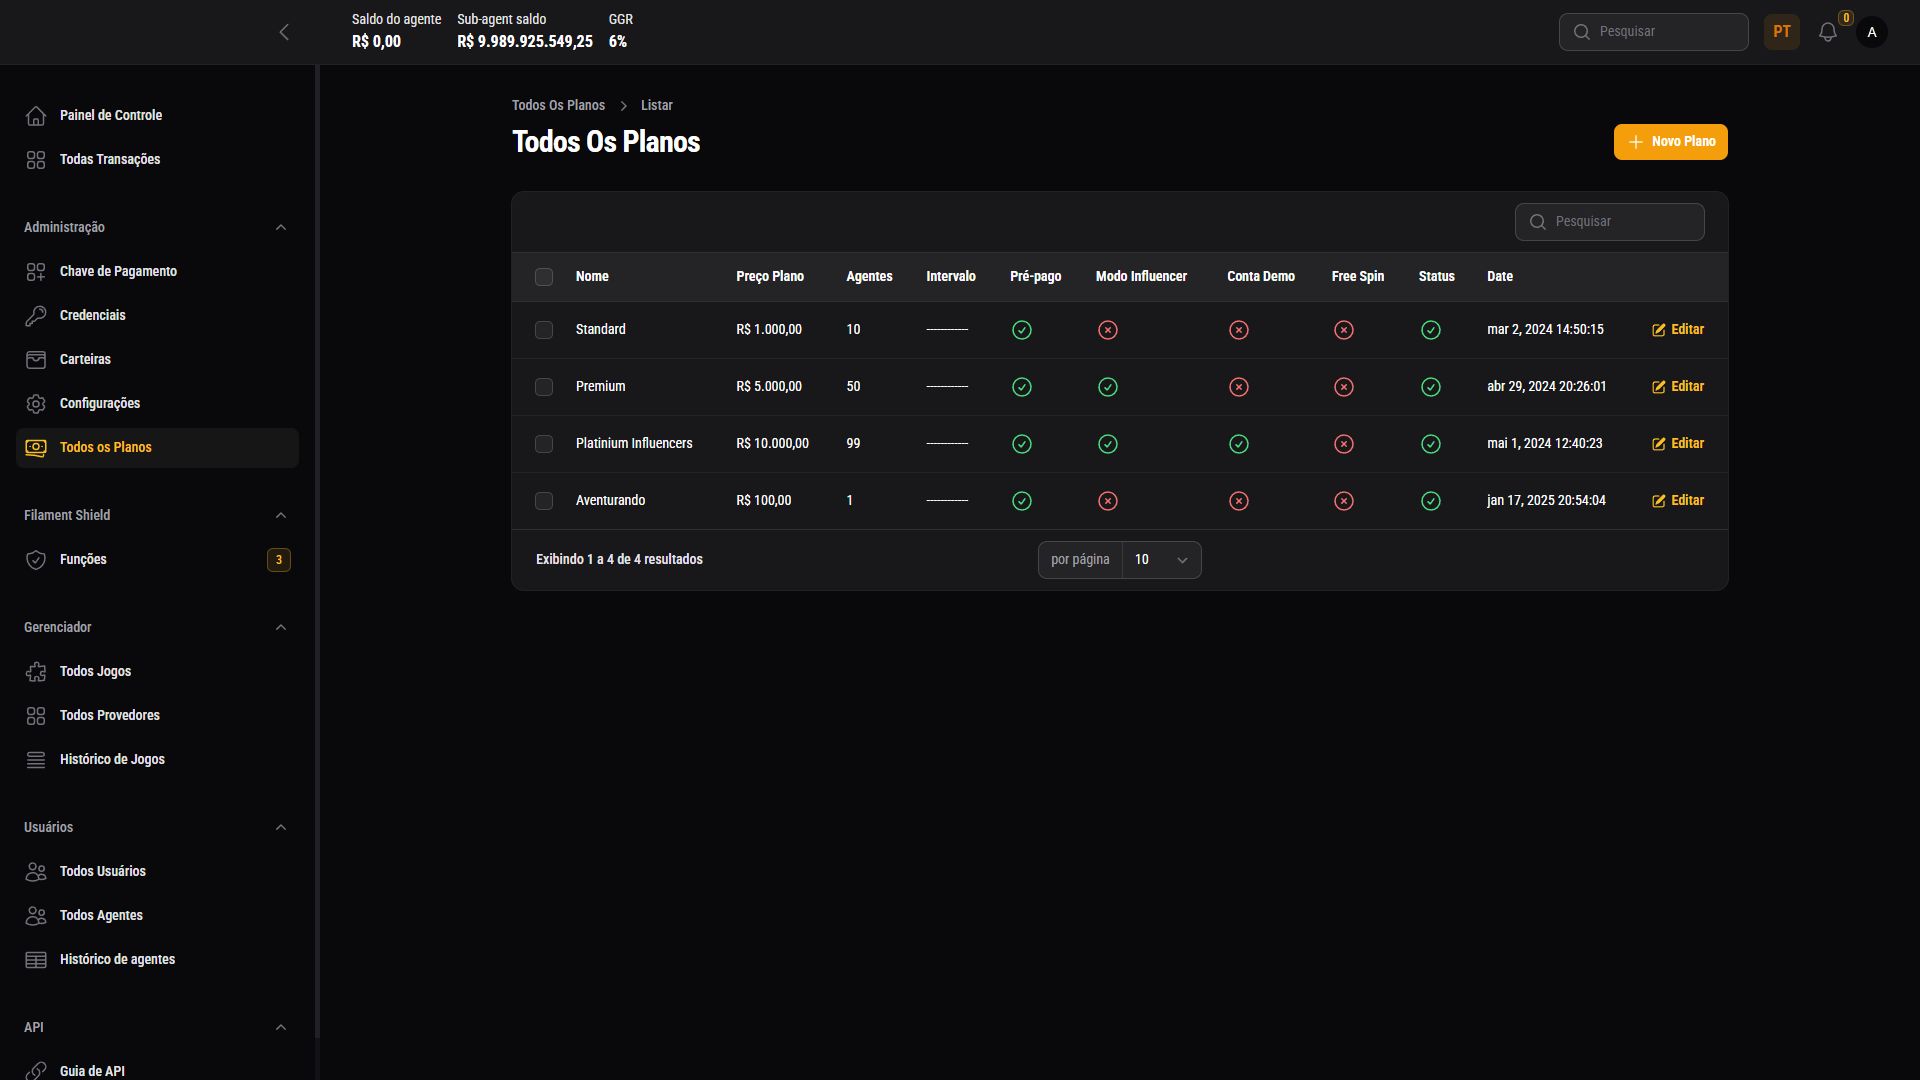Select Todos os Planos menu item
This screenshot has height=1080, width=1920.
pyautogui.click(x=157, y=448)
